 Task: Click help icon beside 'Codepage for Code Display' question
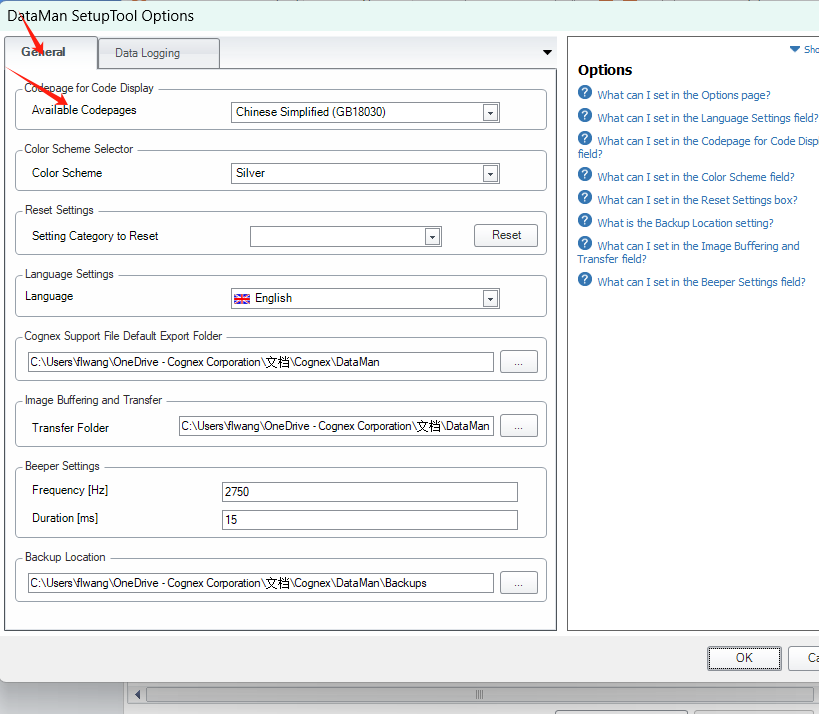click(x=585, y=138)
